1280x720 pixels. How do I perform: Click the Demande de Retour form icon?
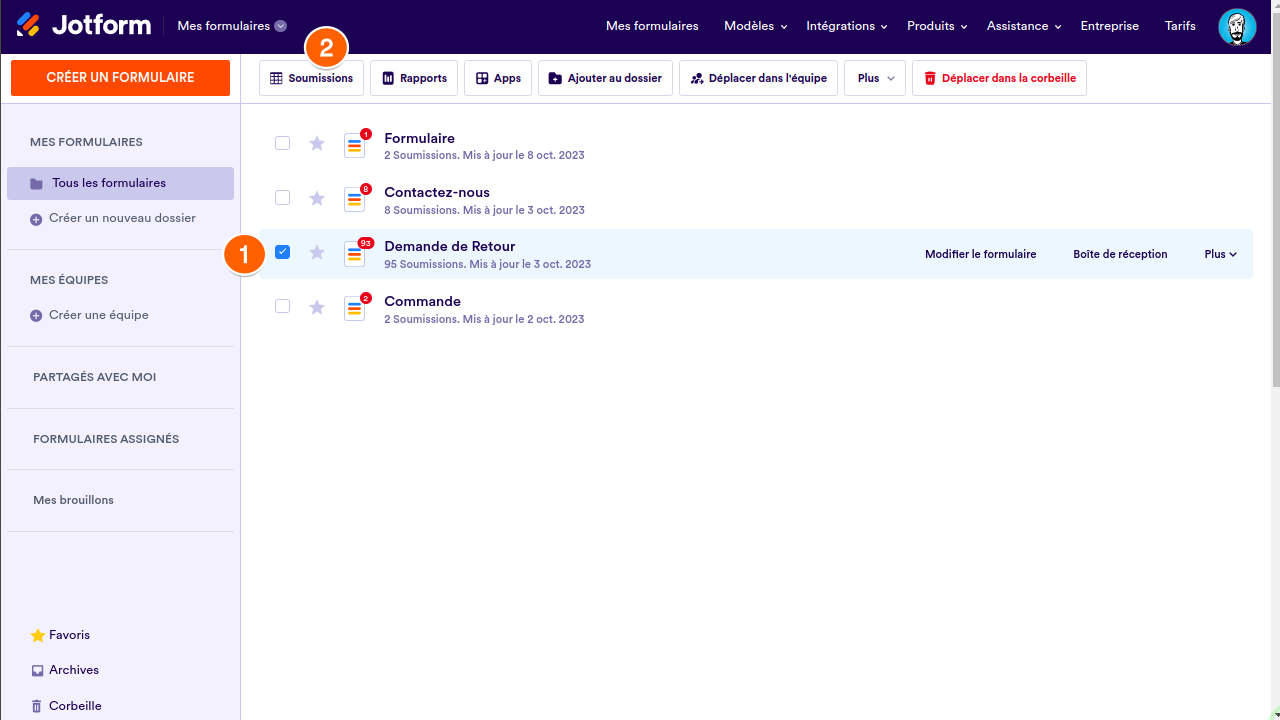coord(355,254)
